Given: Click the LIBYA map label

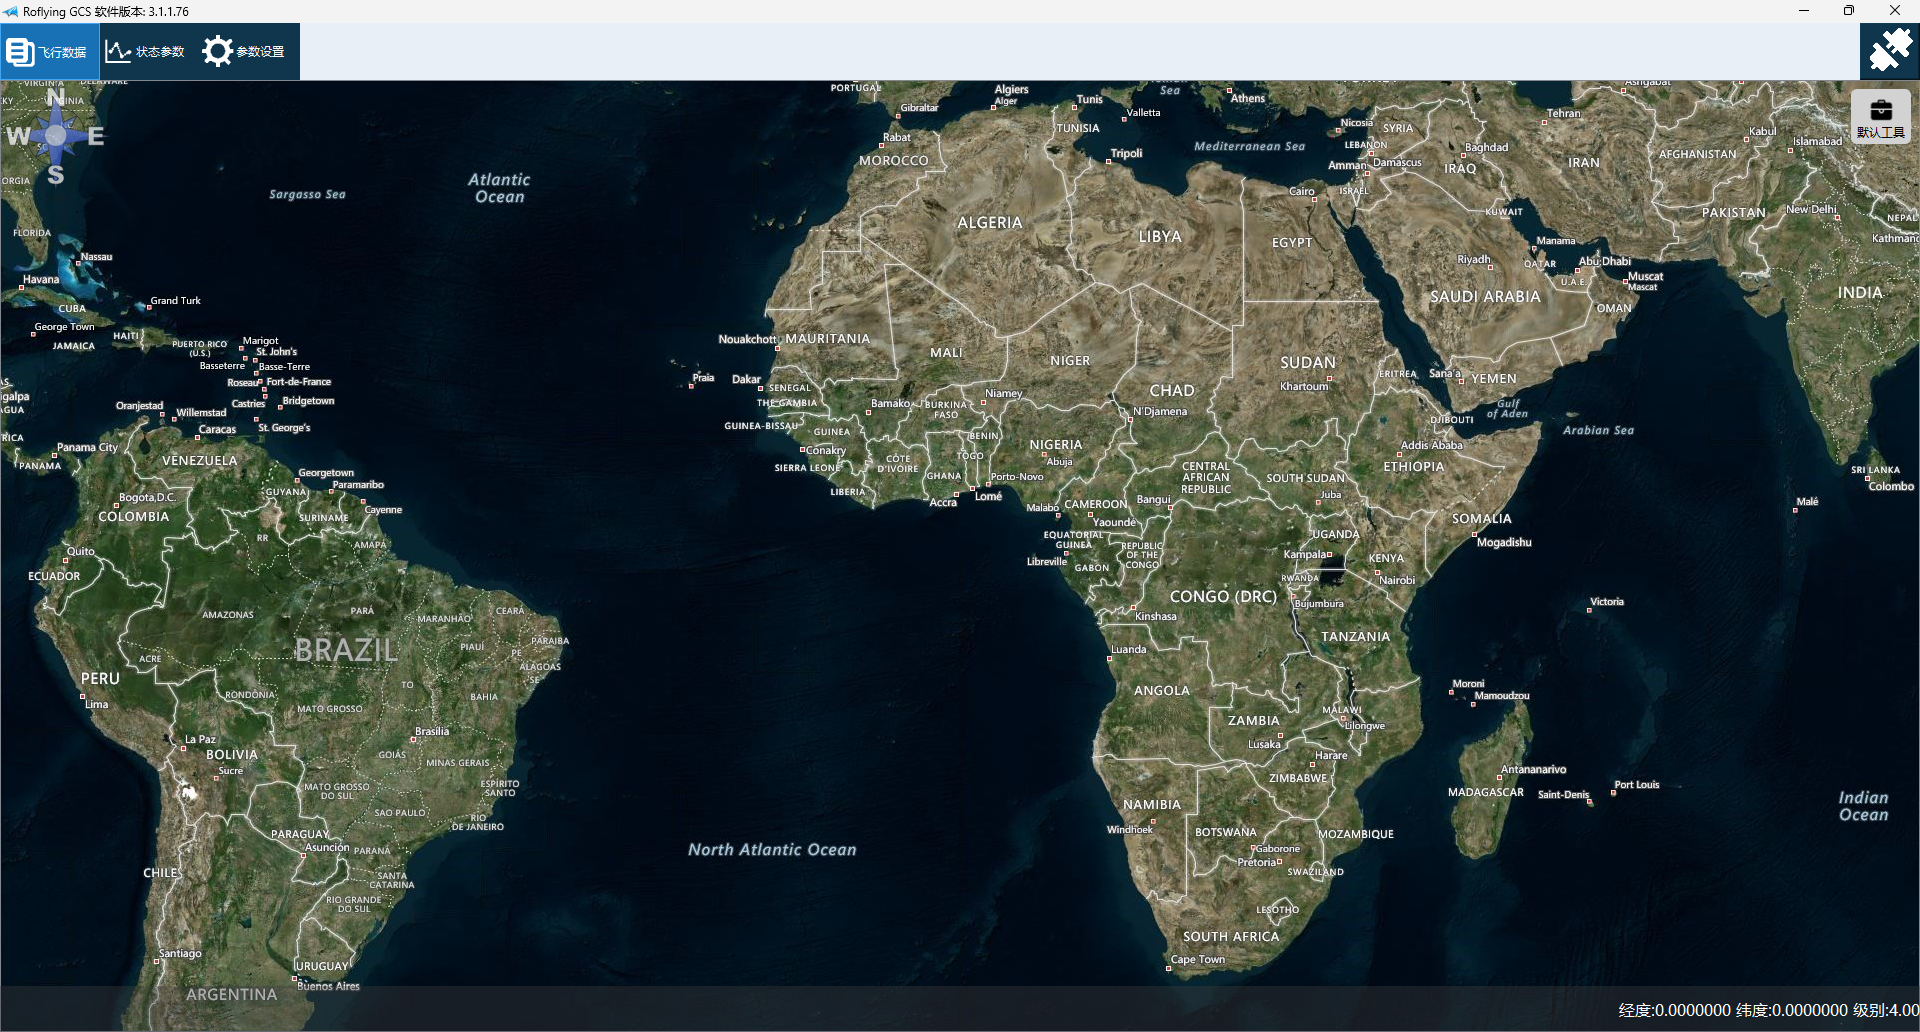Looking at the screenshot, I should (1160, 237).
